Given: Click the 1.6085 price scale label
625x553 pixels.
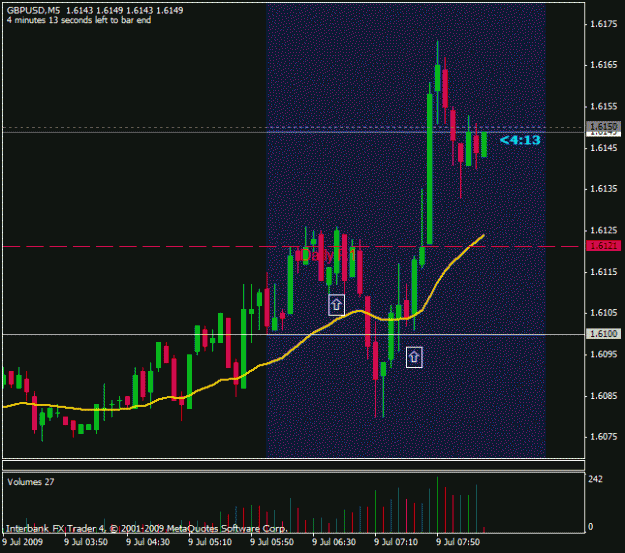Looking at the screenshot, I should [x=603, y=396].
